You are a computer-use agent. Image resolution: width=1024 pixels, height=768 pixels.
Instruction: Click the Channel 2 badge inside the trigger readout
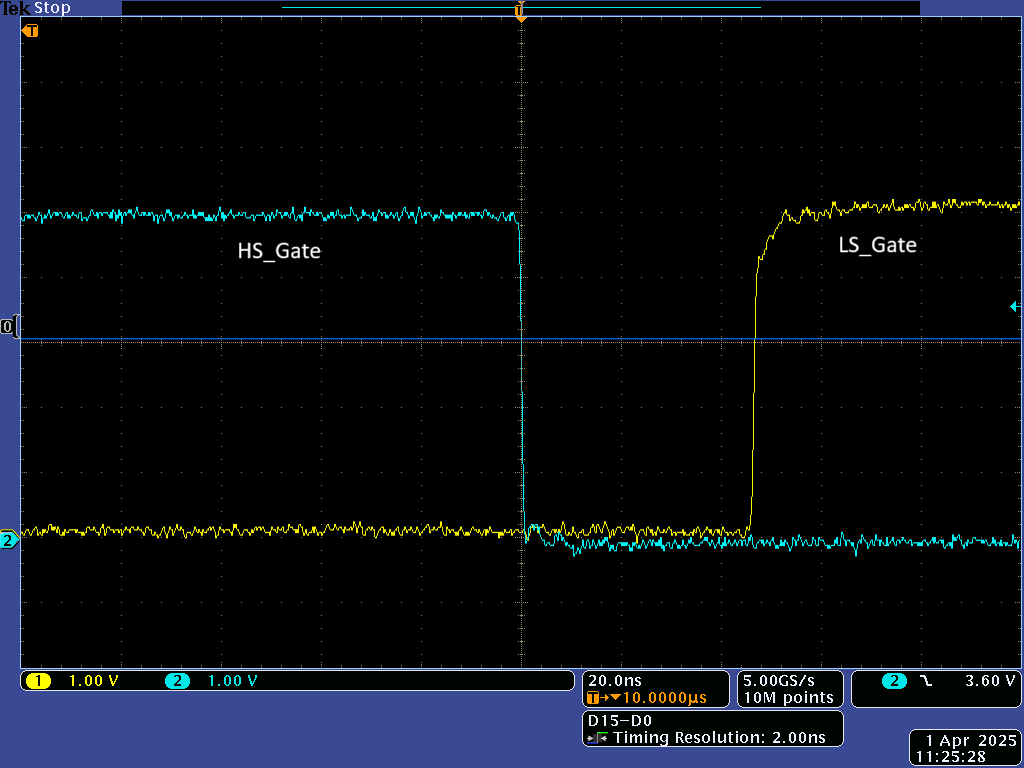893,680
